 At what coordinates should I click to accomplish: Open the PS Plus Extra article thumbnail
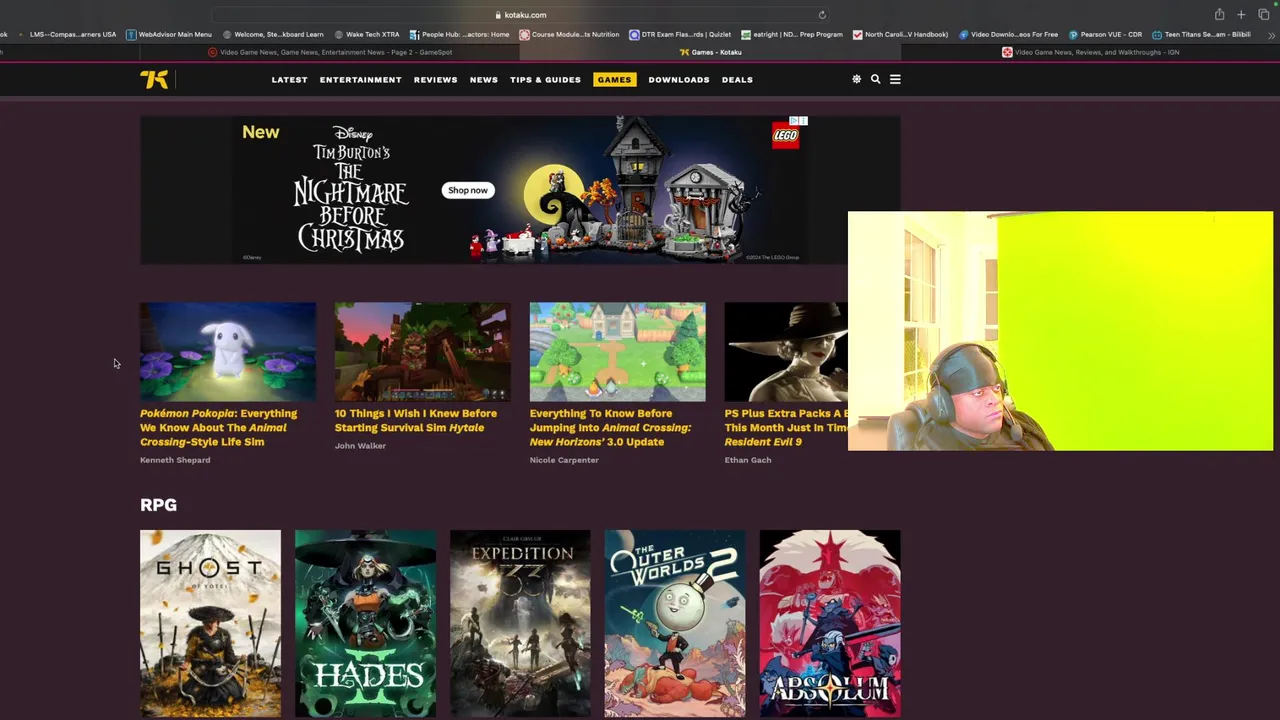tap(786, 352)
